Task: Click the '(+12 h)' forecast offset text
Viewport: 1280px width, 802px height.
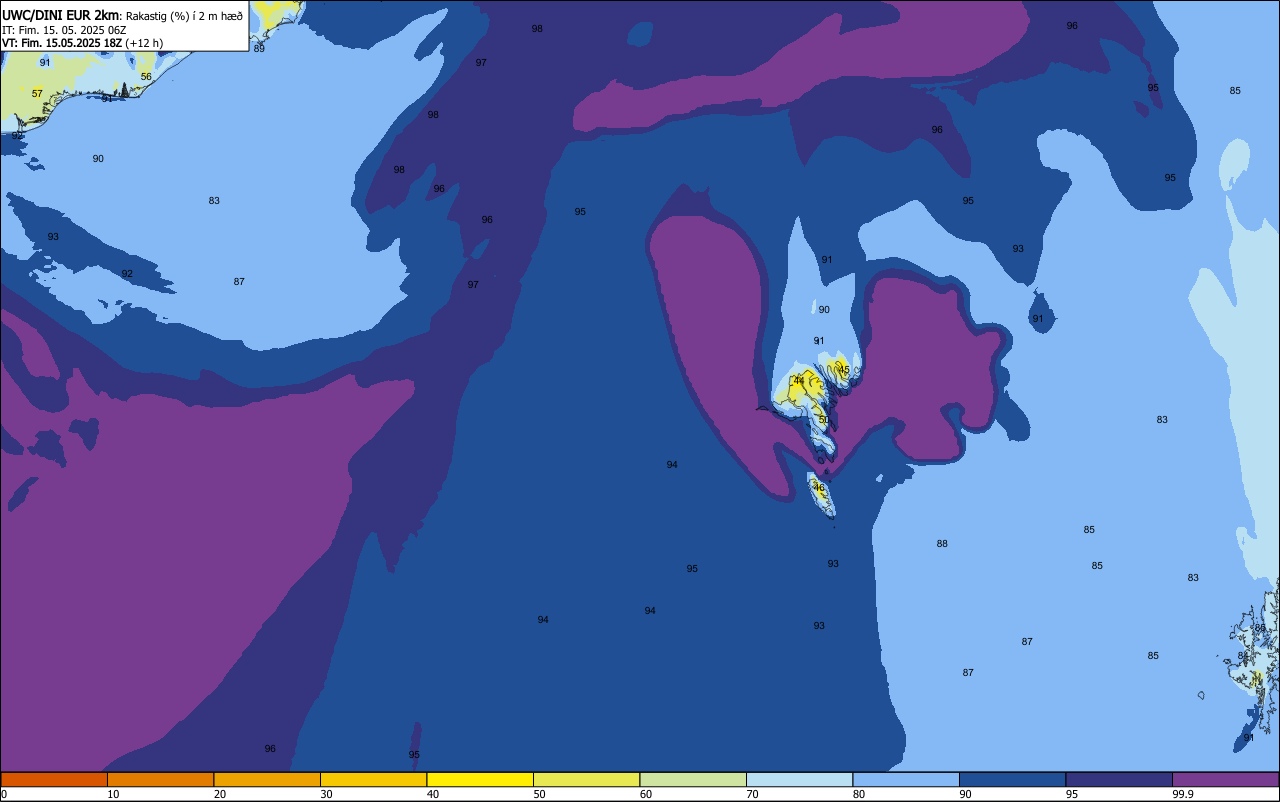Action: point(144,43)
